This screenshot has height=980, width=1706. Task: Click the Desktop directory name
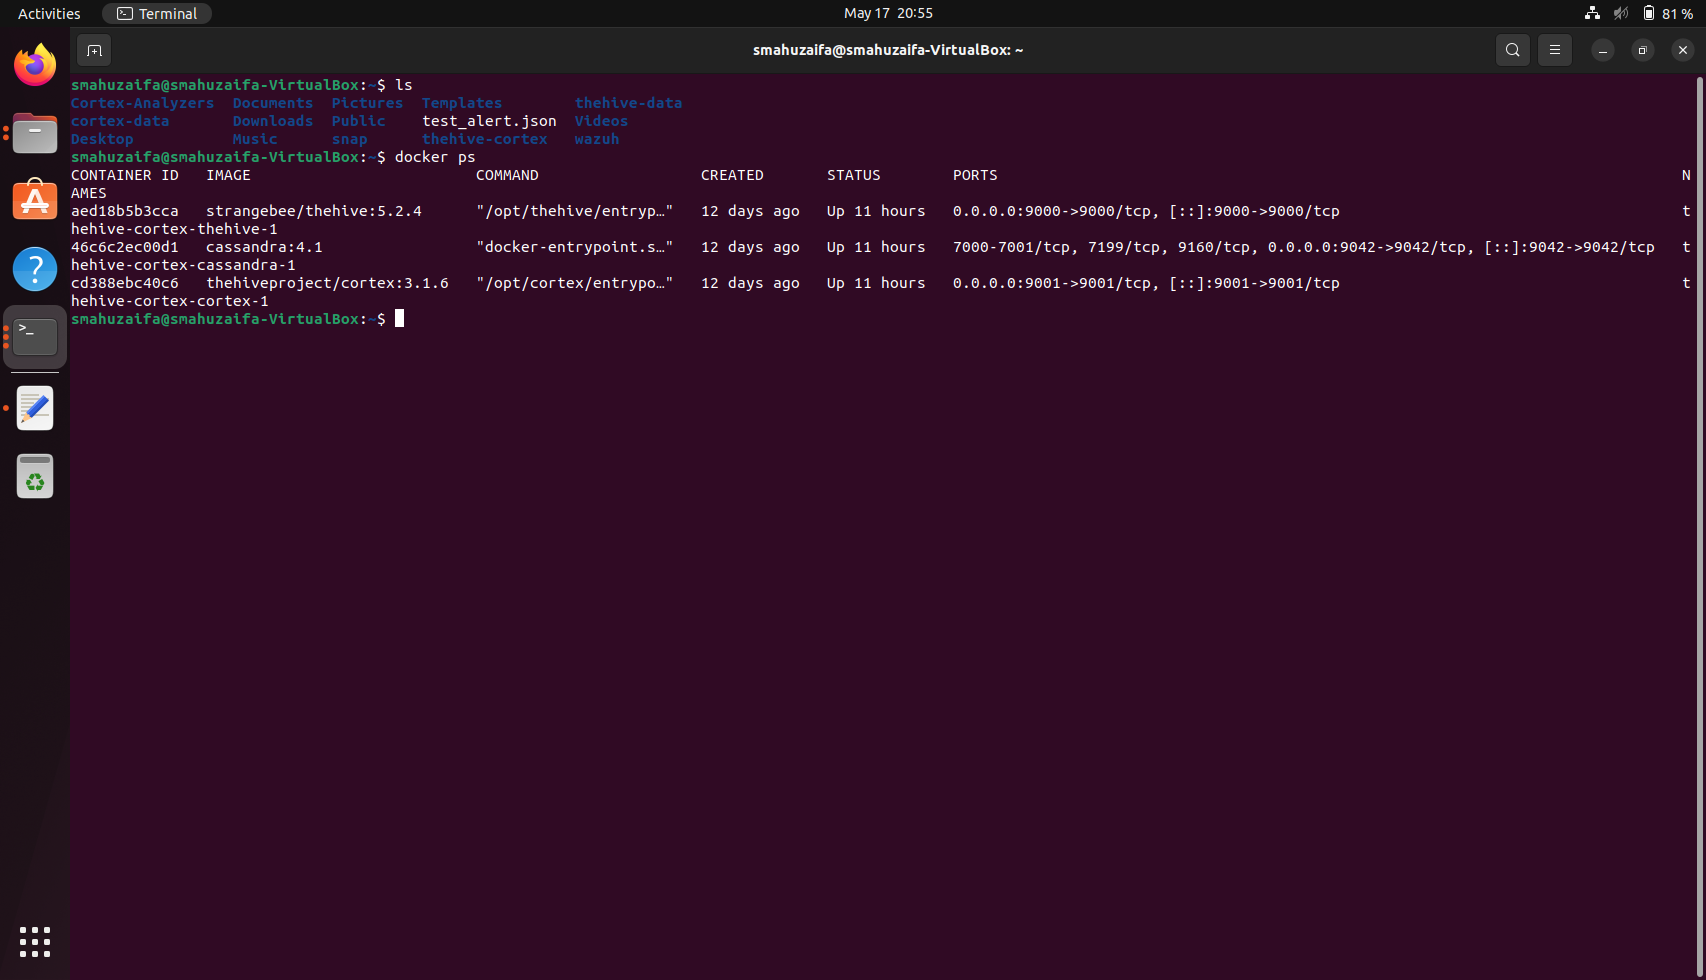102,139
